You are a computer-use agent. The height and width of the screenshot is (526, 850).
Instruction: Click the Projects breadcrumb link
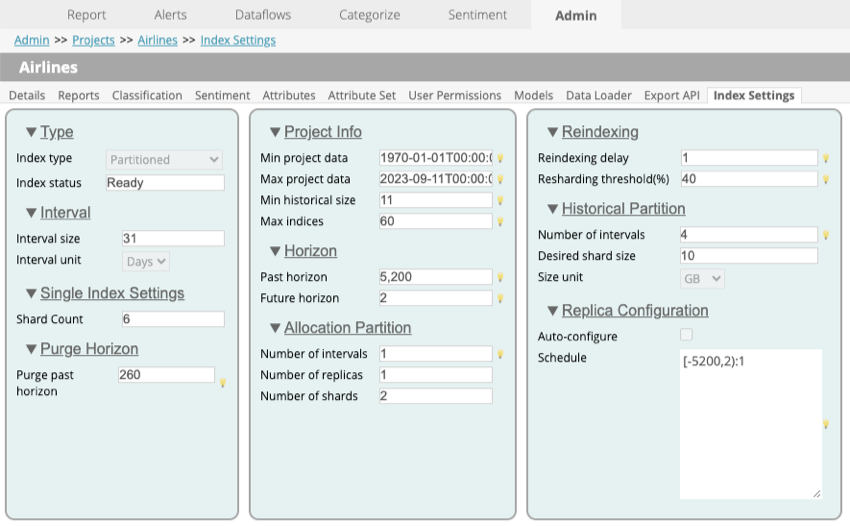tap(94, 40)
